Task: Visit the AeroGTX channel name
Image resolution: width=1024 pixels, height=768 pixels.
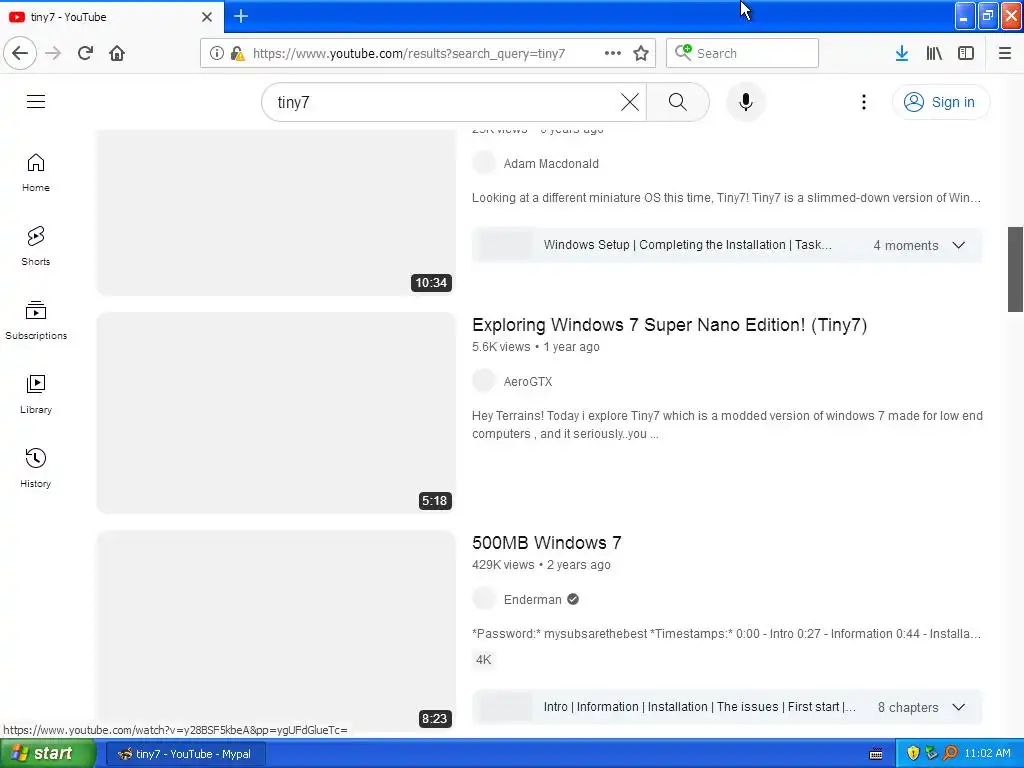Action: (x=528, y=382)
